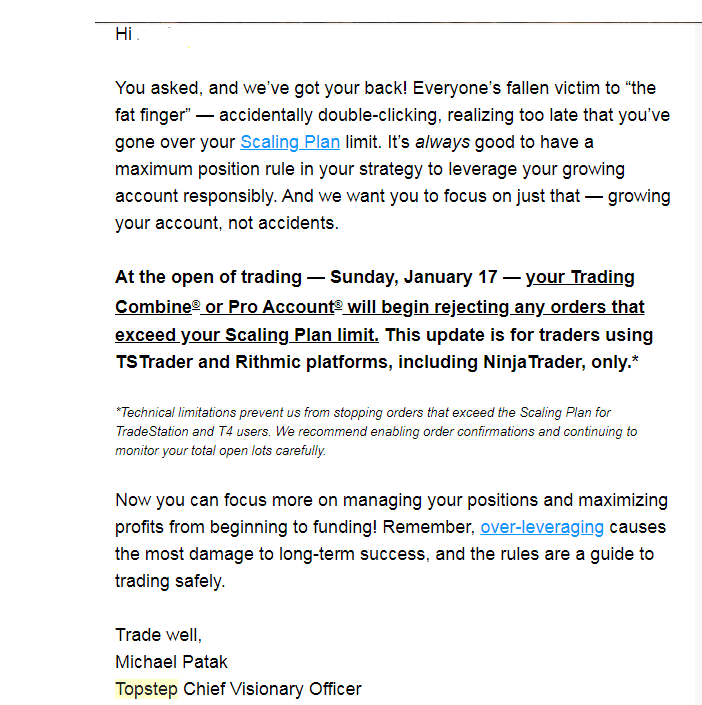The height and width of the screenshot is (705, 702).
Task: Click the asterisk after 'only.'
Action: pos(635,360)
